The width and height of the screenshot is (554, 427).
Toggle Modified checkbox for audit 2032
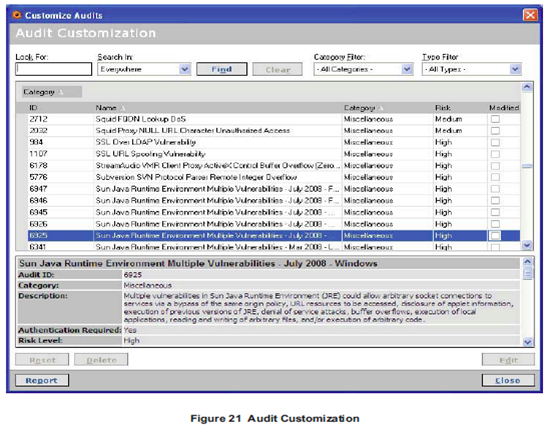495,131
